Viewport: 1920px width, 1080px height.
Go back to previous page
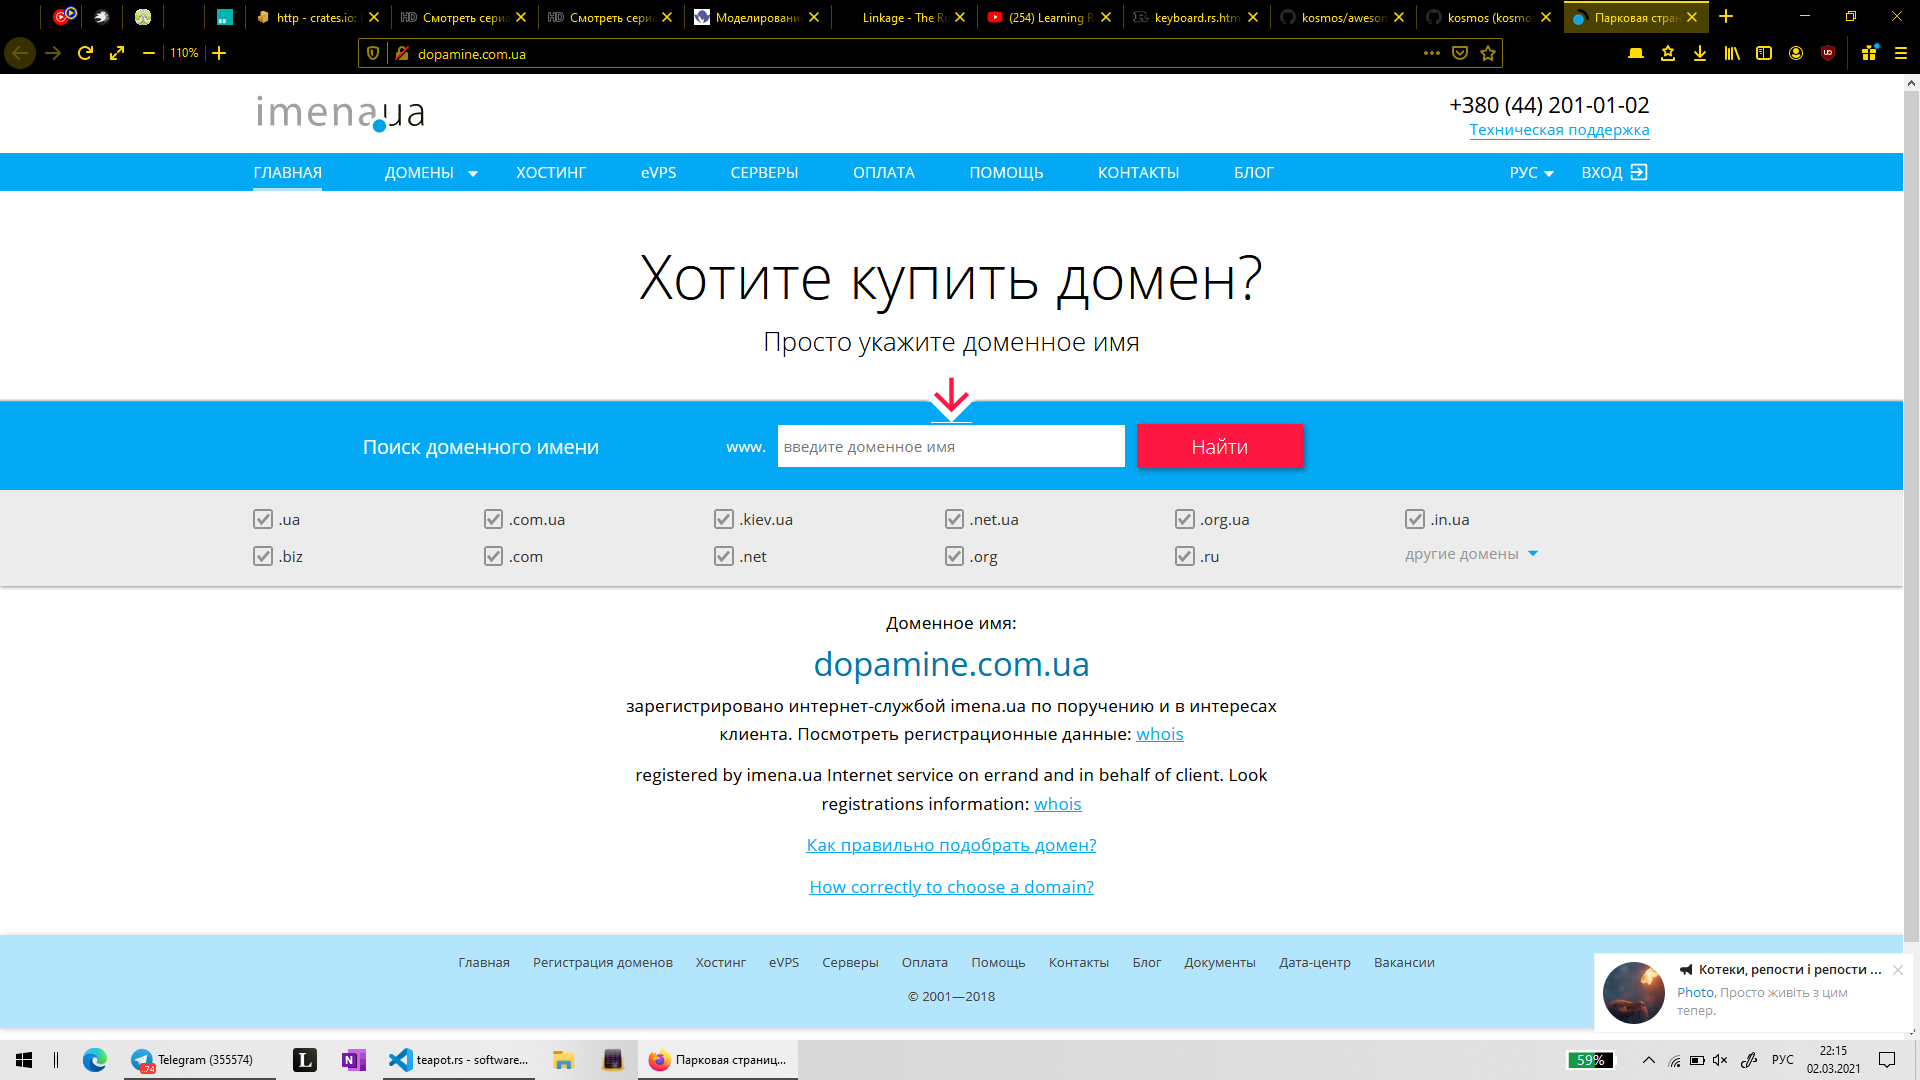tap(20, 53)
